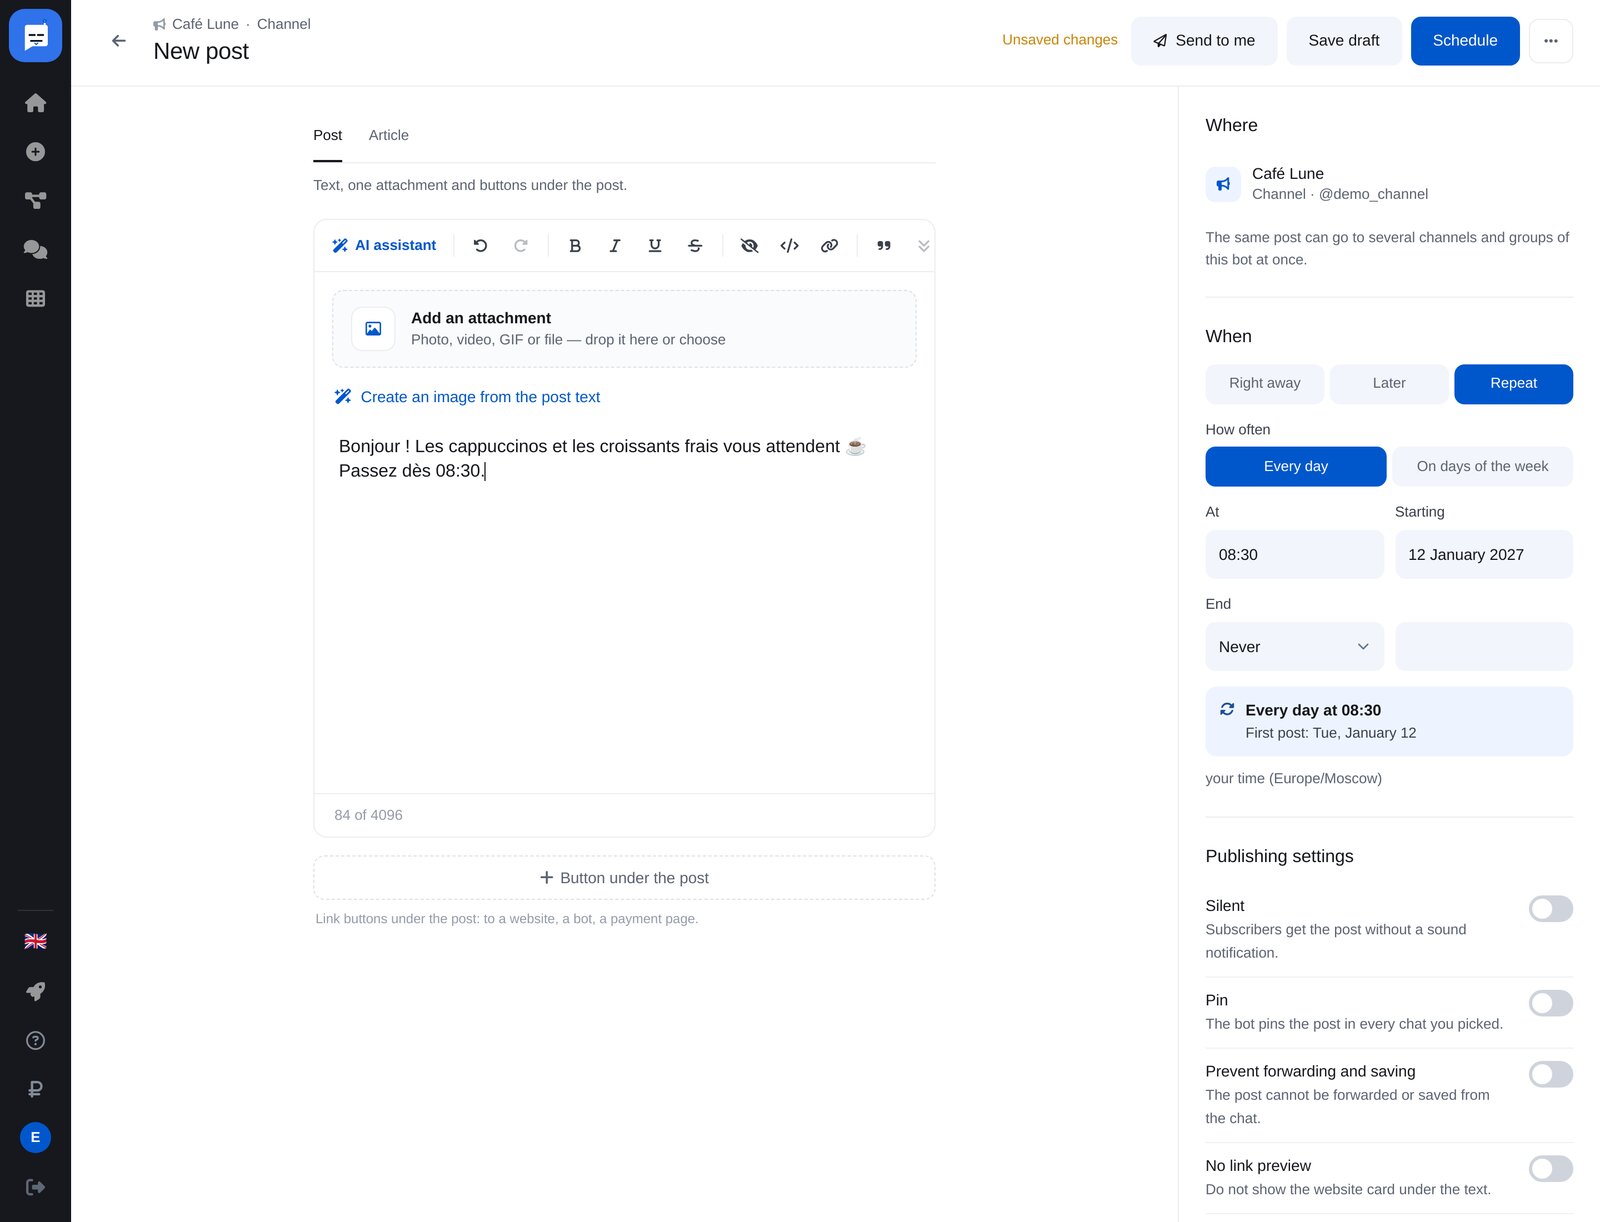Click the rocket icon in the sidebar
This screenshot has width=1600, height=1222.
[35, 991]
